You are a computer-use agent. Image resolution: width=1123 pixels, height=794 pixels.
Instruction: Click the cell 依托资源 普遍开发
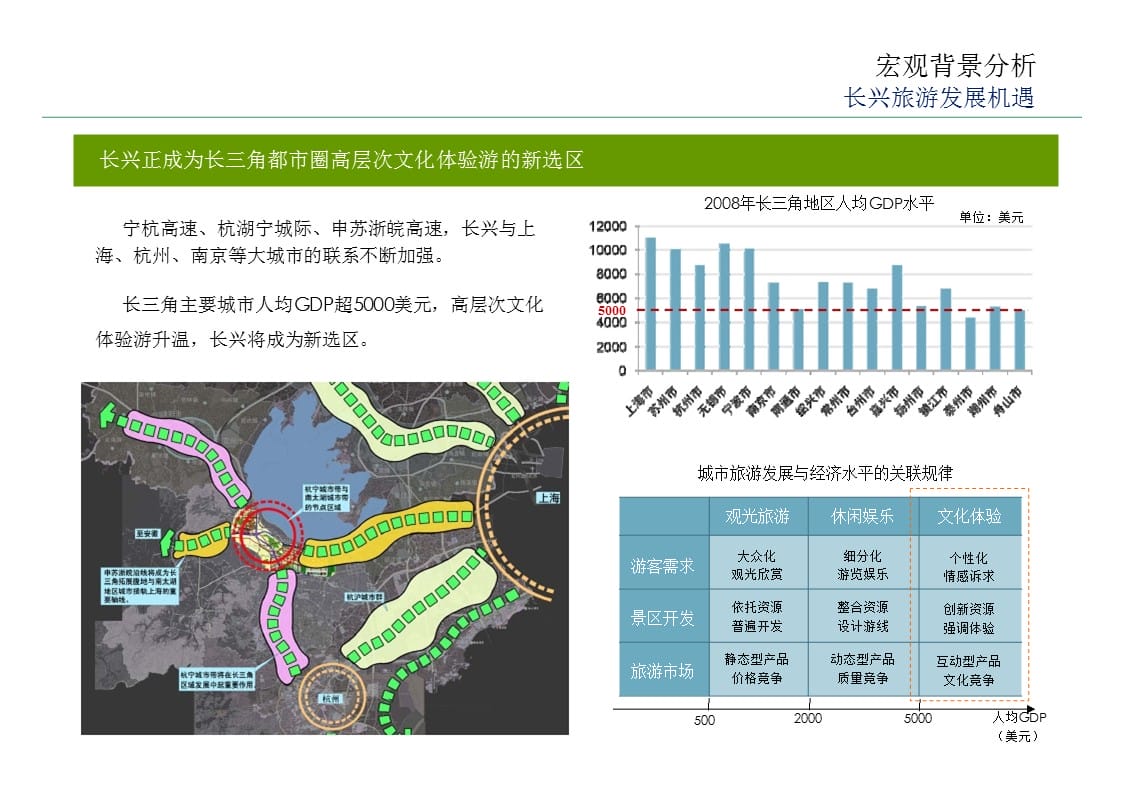tap(756, 616)
